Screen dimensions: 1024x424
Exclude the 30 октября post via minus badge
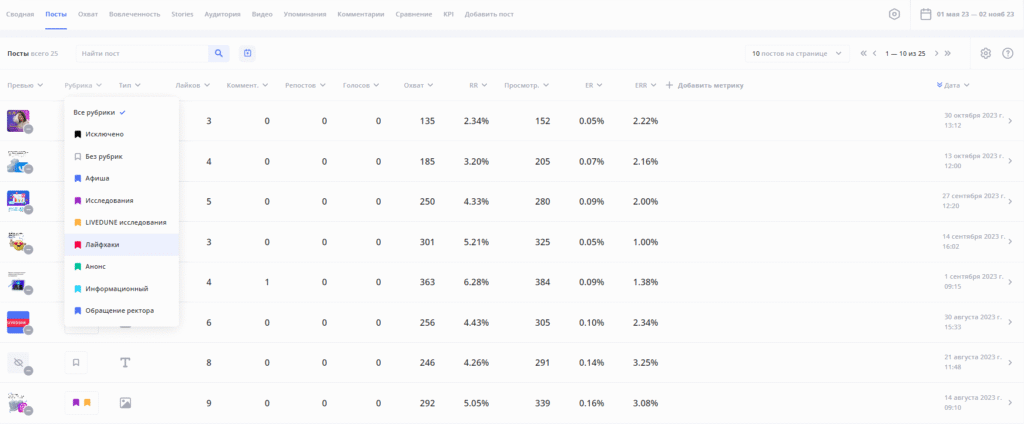[29, 129]
